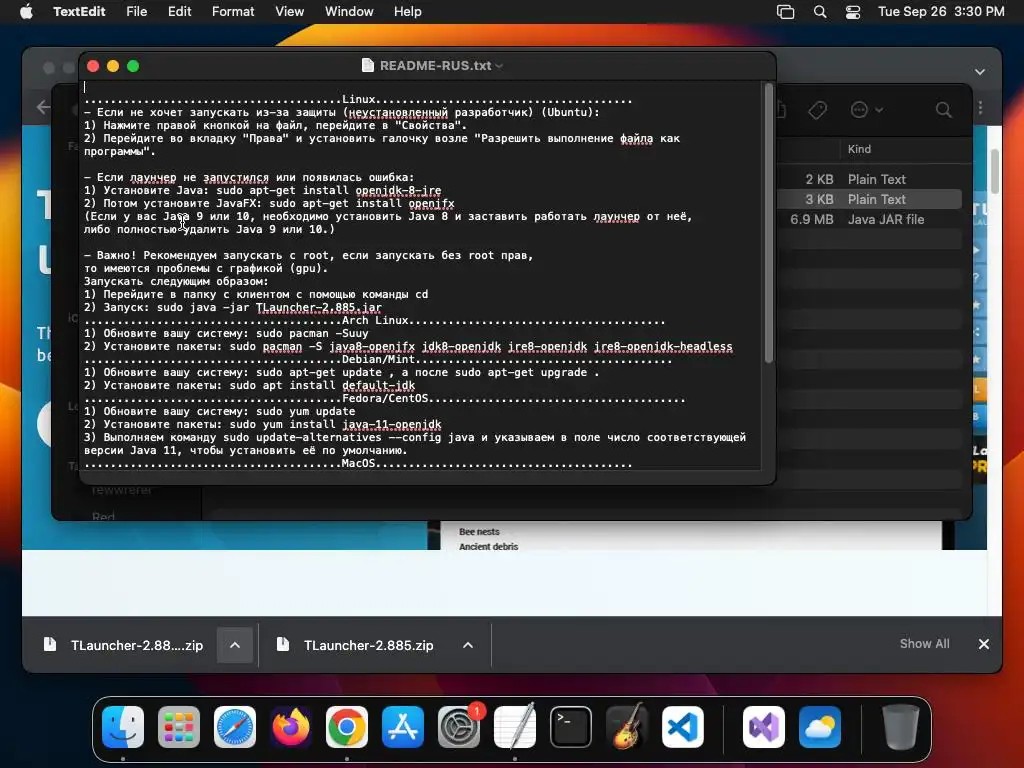Click the Finder share icon beside scrollbar

click(781, 110)
